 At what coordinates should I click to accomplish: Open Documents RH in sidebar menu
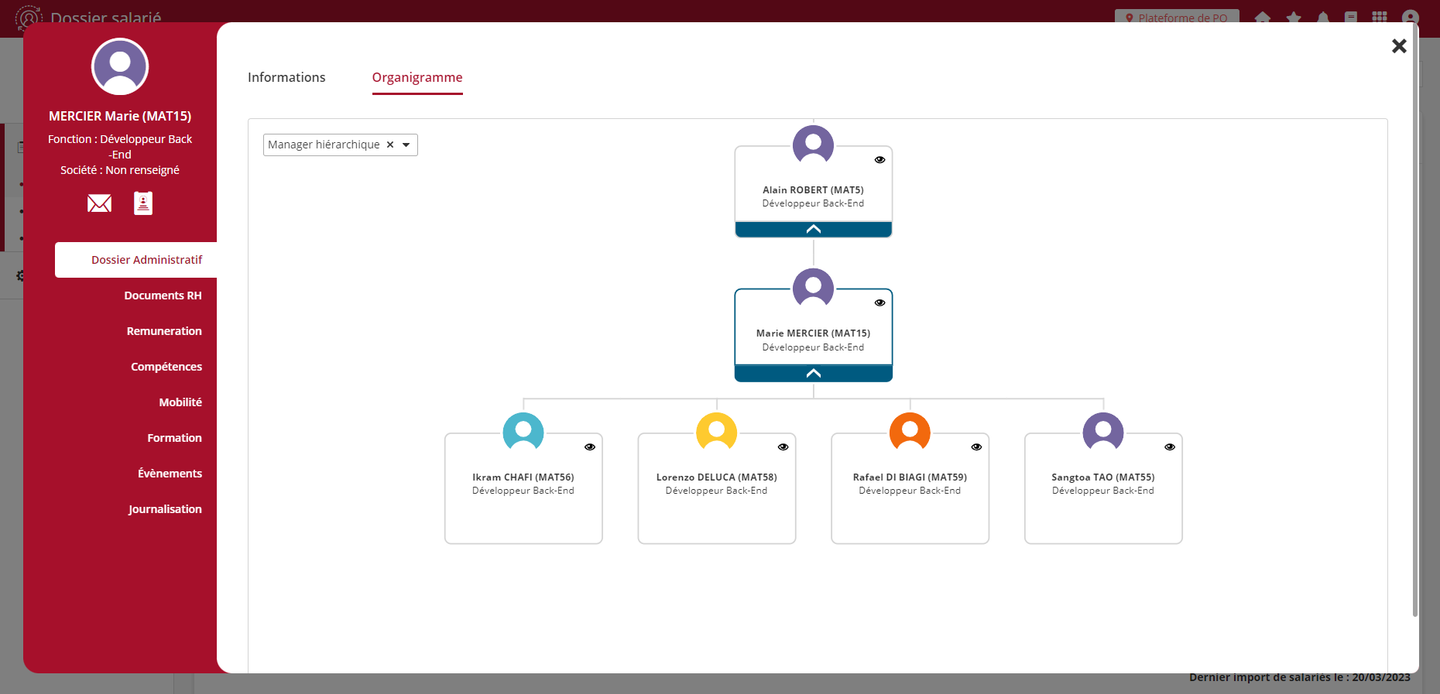point(163,296)
